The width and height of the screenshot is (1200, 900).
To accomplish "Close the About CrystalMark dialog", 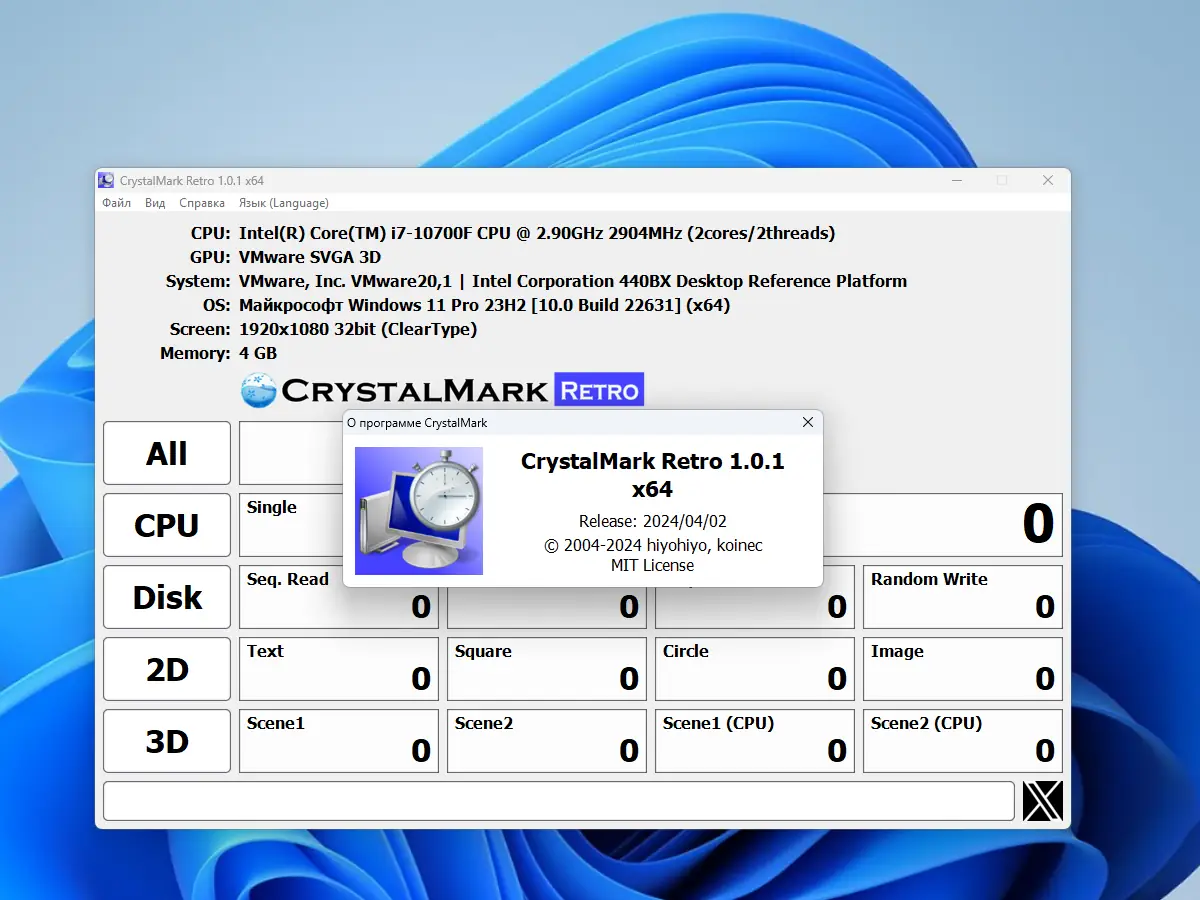I will [x=808, y=423].
